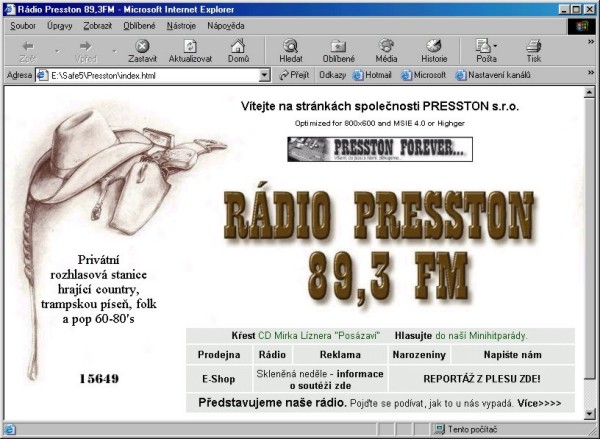This screenshot has width=600, height=439.
Task: Open the Nástroje menu
Action: coord(181,26)
